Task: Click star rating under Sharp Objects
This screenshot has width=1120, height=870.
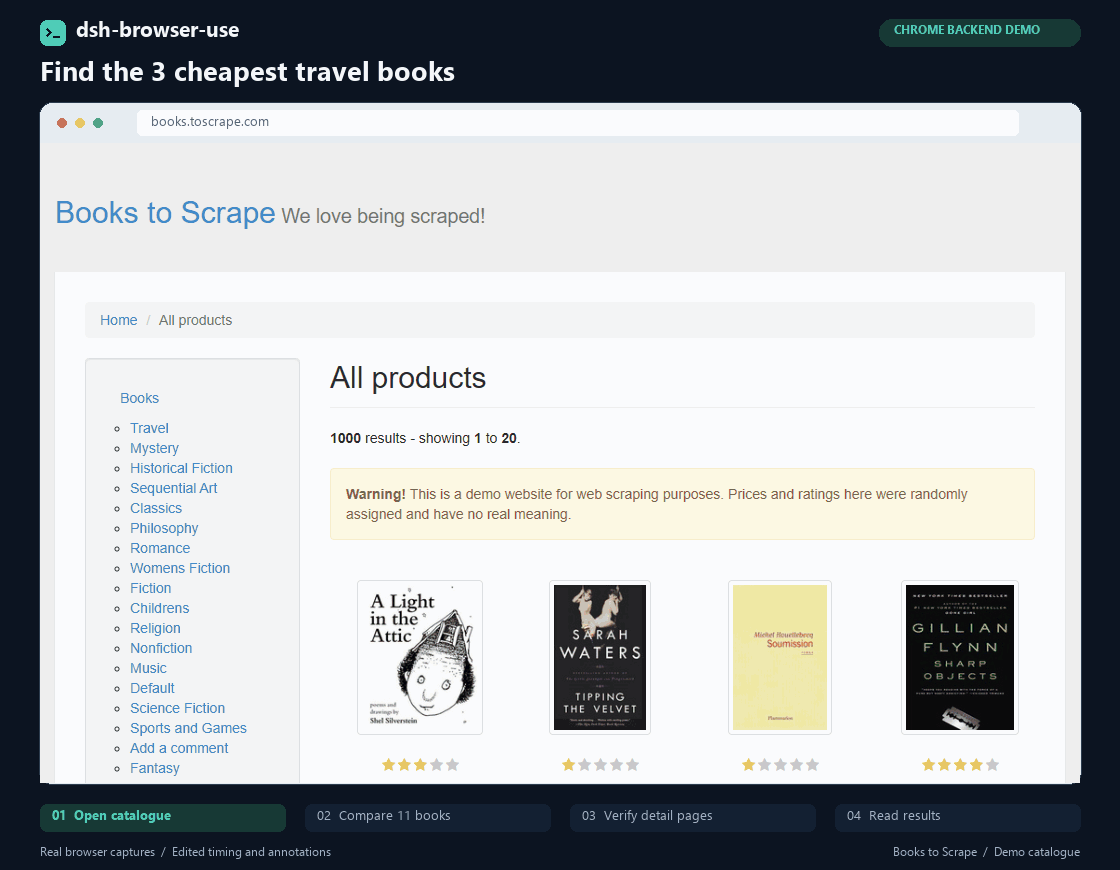Action: [x=960, y=765]
